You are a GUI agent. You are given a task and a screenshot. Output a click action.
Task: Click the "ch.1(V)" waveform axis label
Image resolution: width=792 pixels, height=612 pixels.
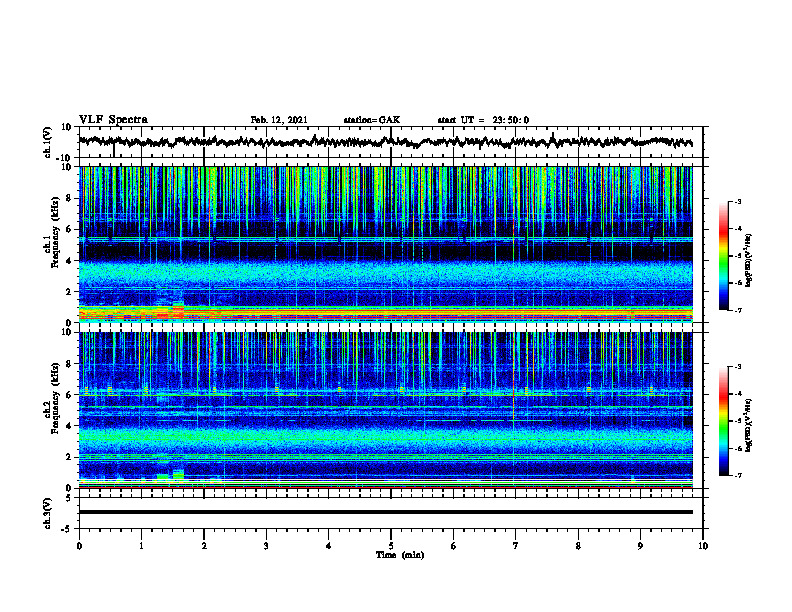48,142
